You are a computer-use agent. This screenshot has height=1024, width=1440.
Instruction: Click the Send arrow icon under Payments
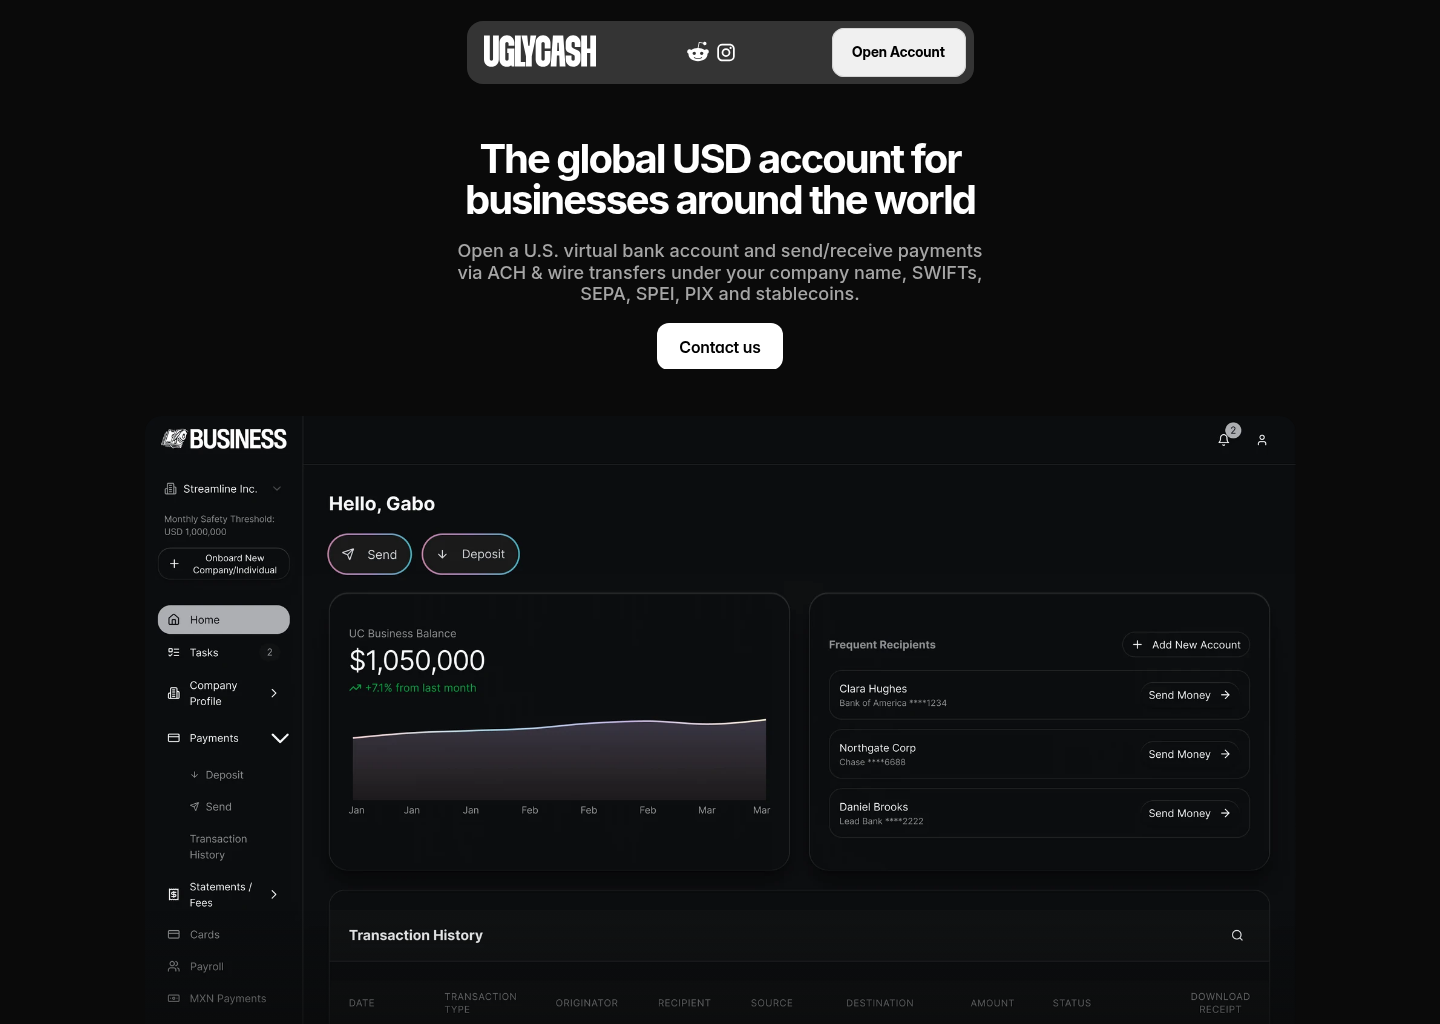tap(195, 806)
